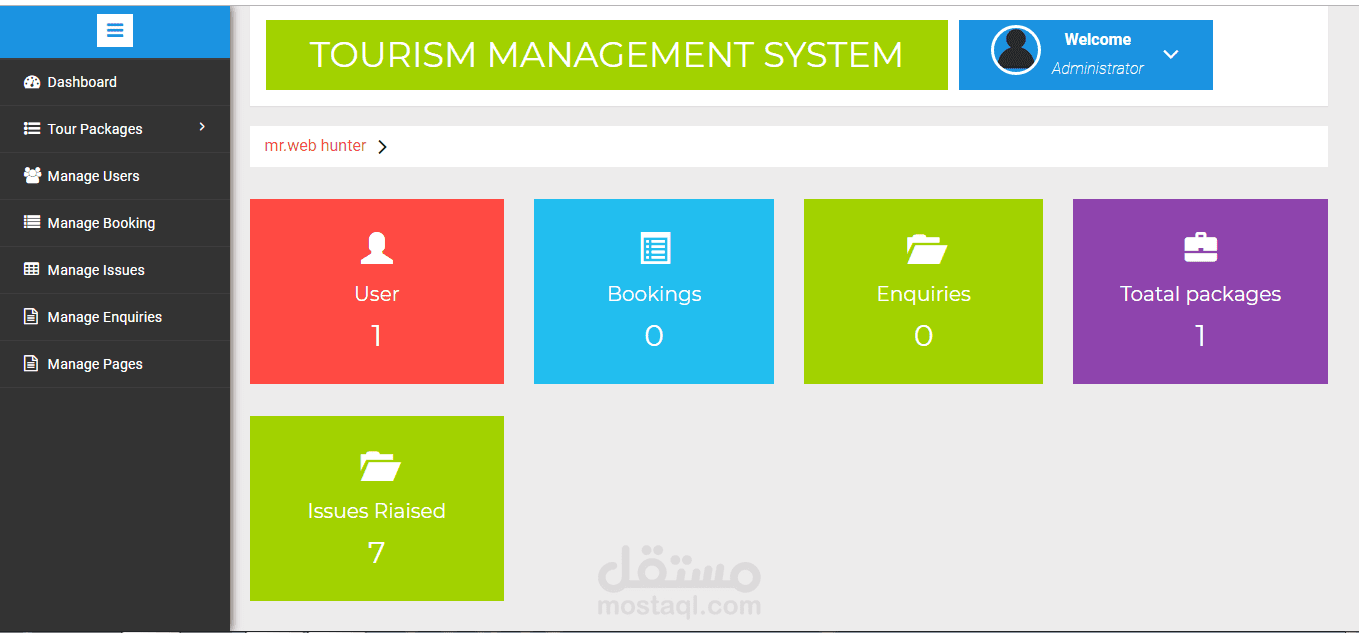This screenshot has height=633, width=1359.
Task: Toggle the hamburger sidebar menu button
Action: [115, 31]
